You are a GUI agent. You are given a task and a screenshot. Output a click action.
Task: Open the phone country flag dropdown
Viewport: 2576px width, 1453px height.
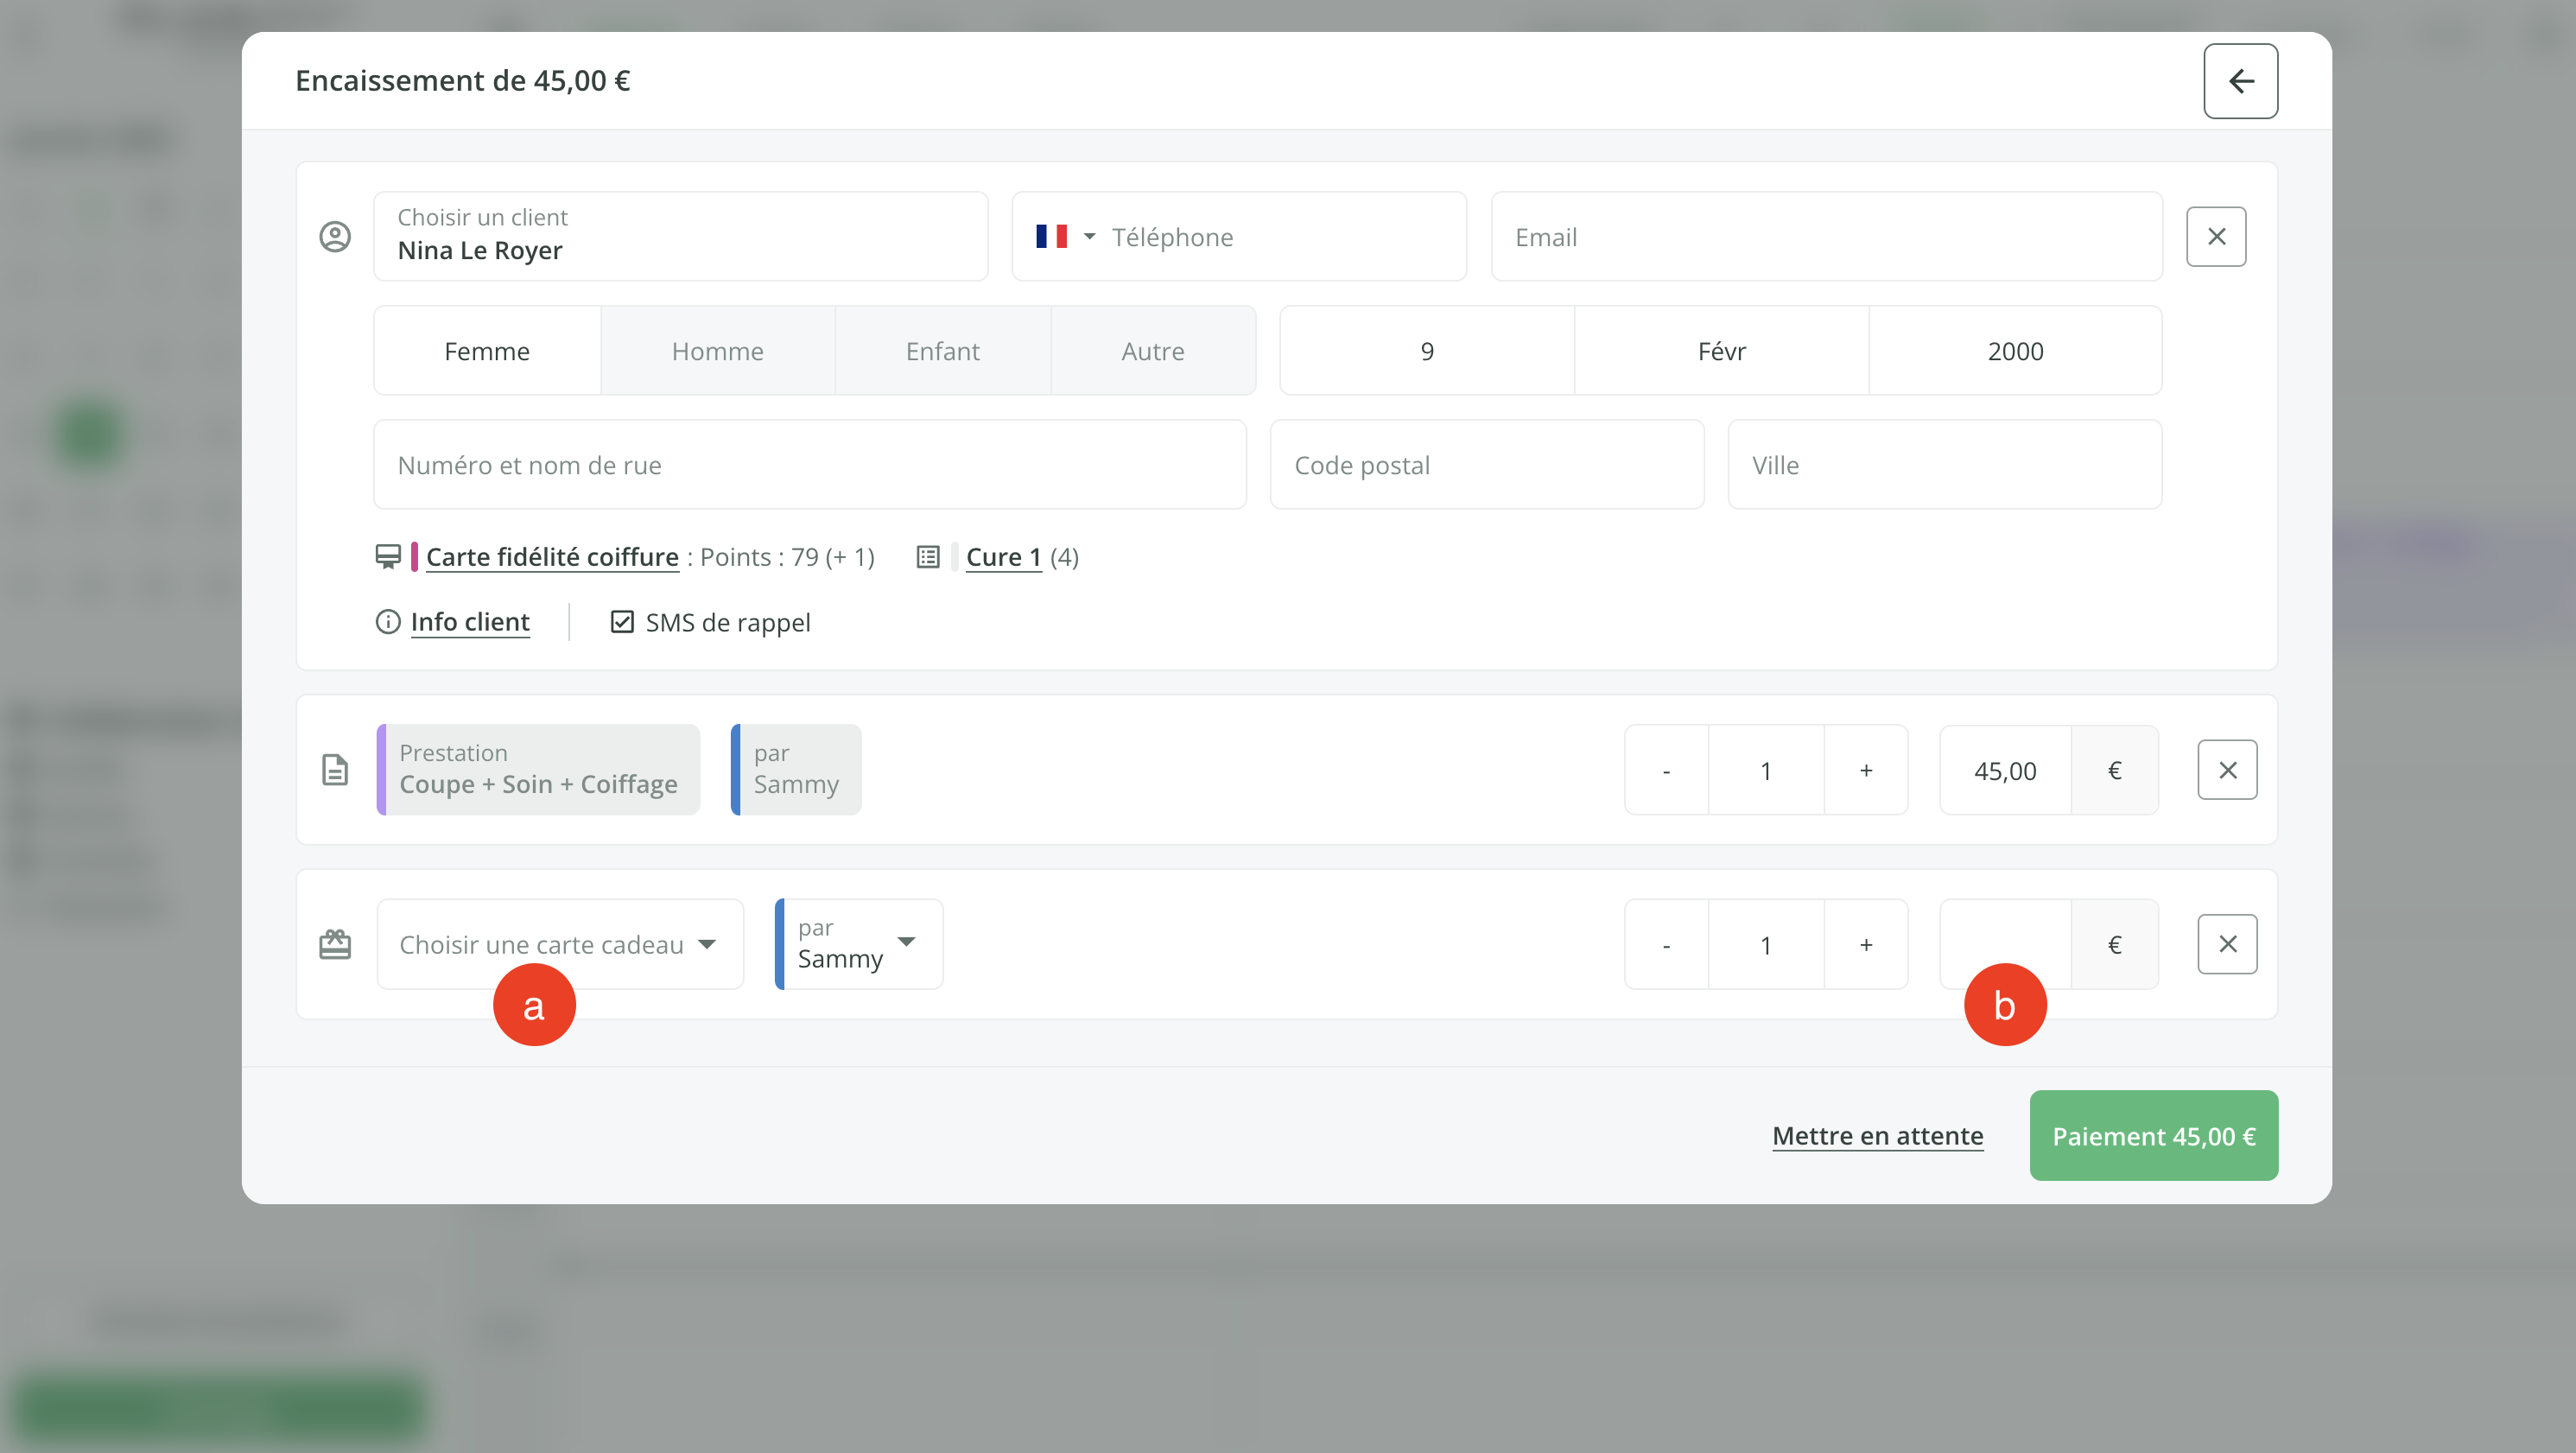click(x=1064, y=237)
